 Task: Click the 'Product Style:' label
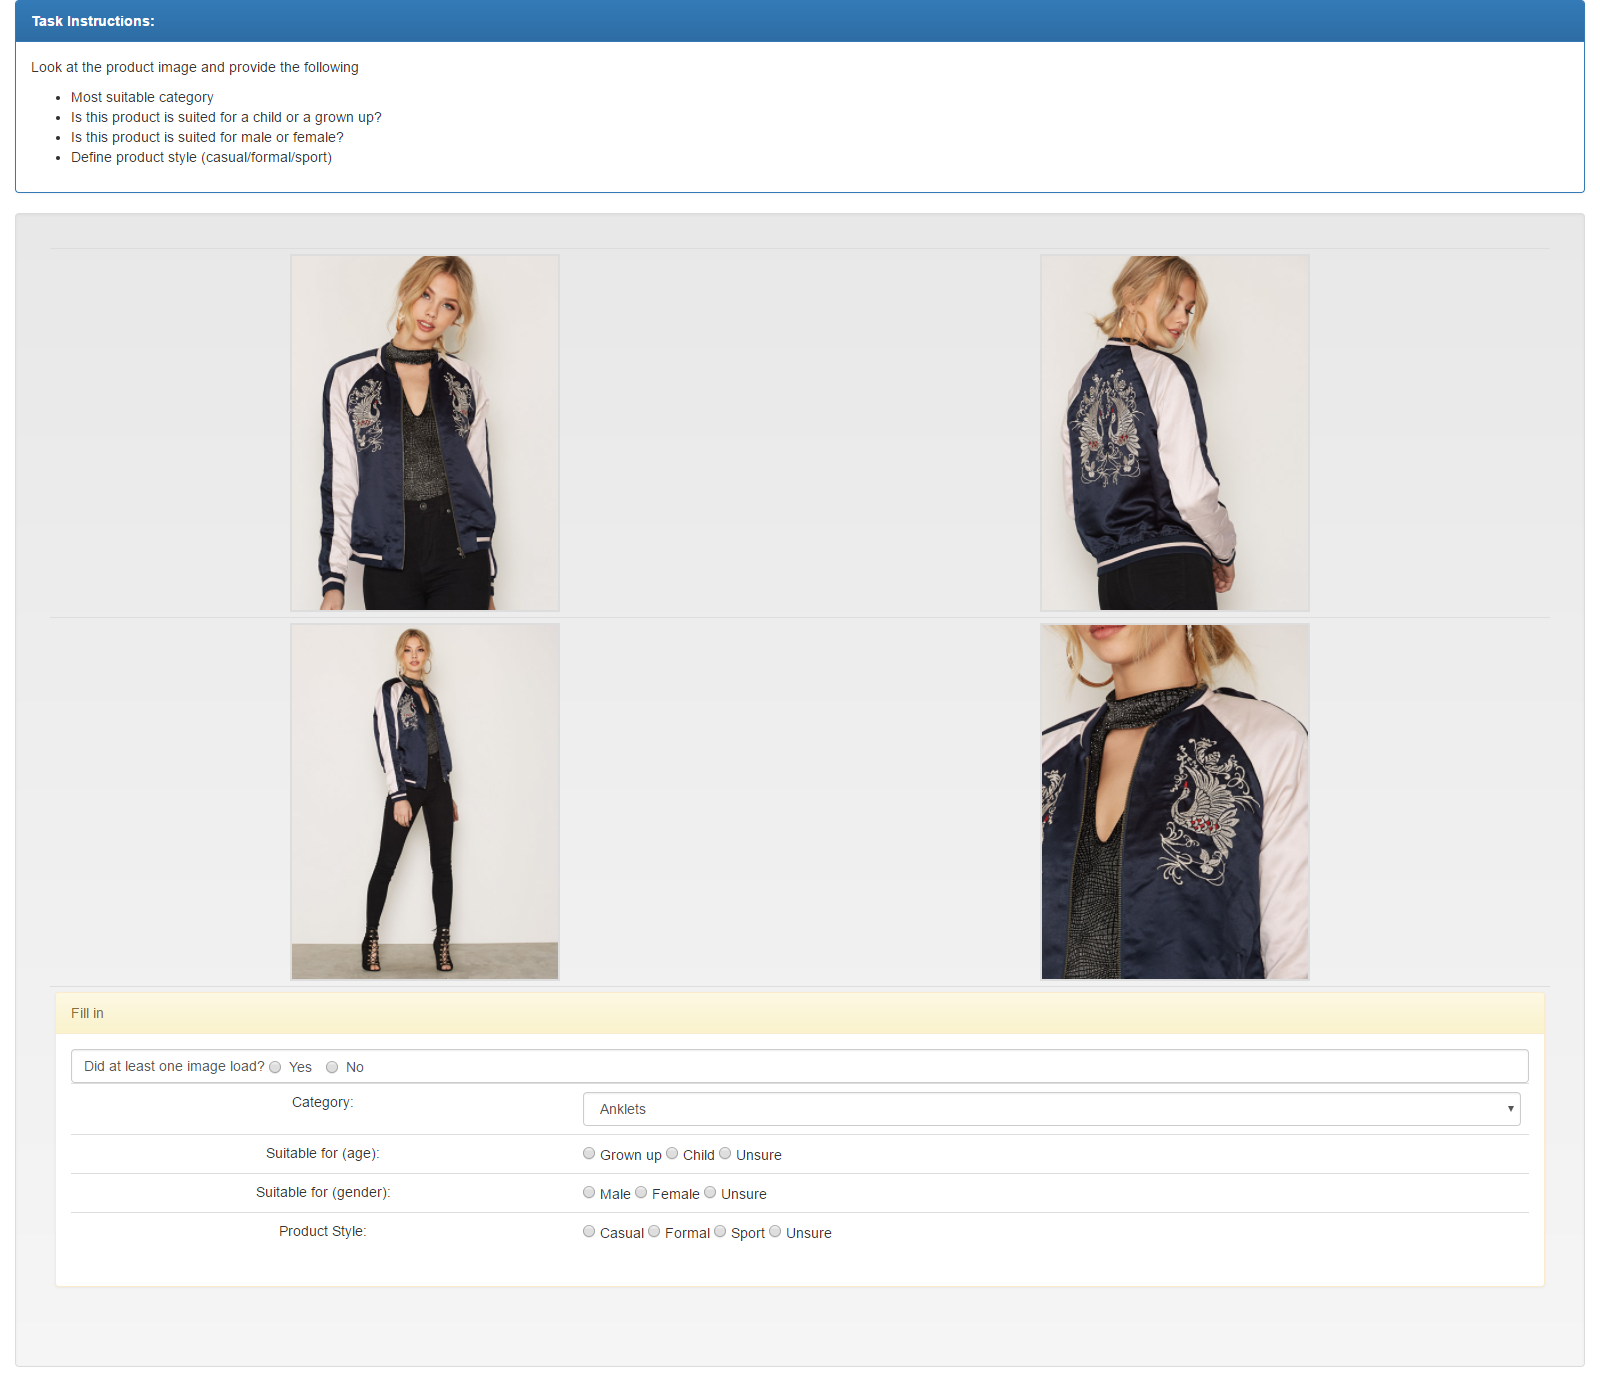(323, 1232)
